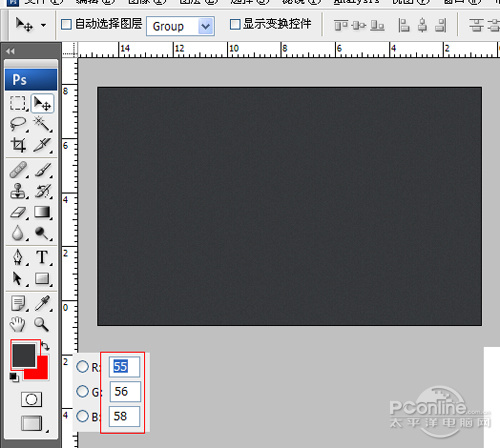Select the History Brush tool
The image size is (500, 448).
pos(43,191)
